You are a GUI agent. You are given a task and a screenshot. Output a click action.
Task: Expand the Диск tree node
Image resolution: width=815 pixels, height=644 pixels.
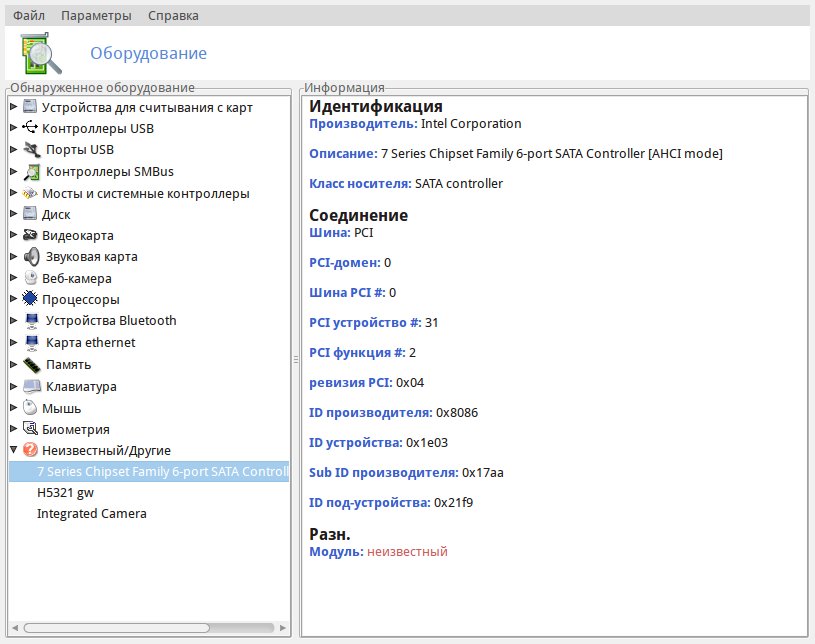[x=13, y=214]
